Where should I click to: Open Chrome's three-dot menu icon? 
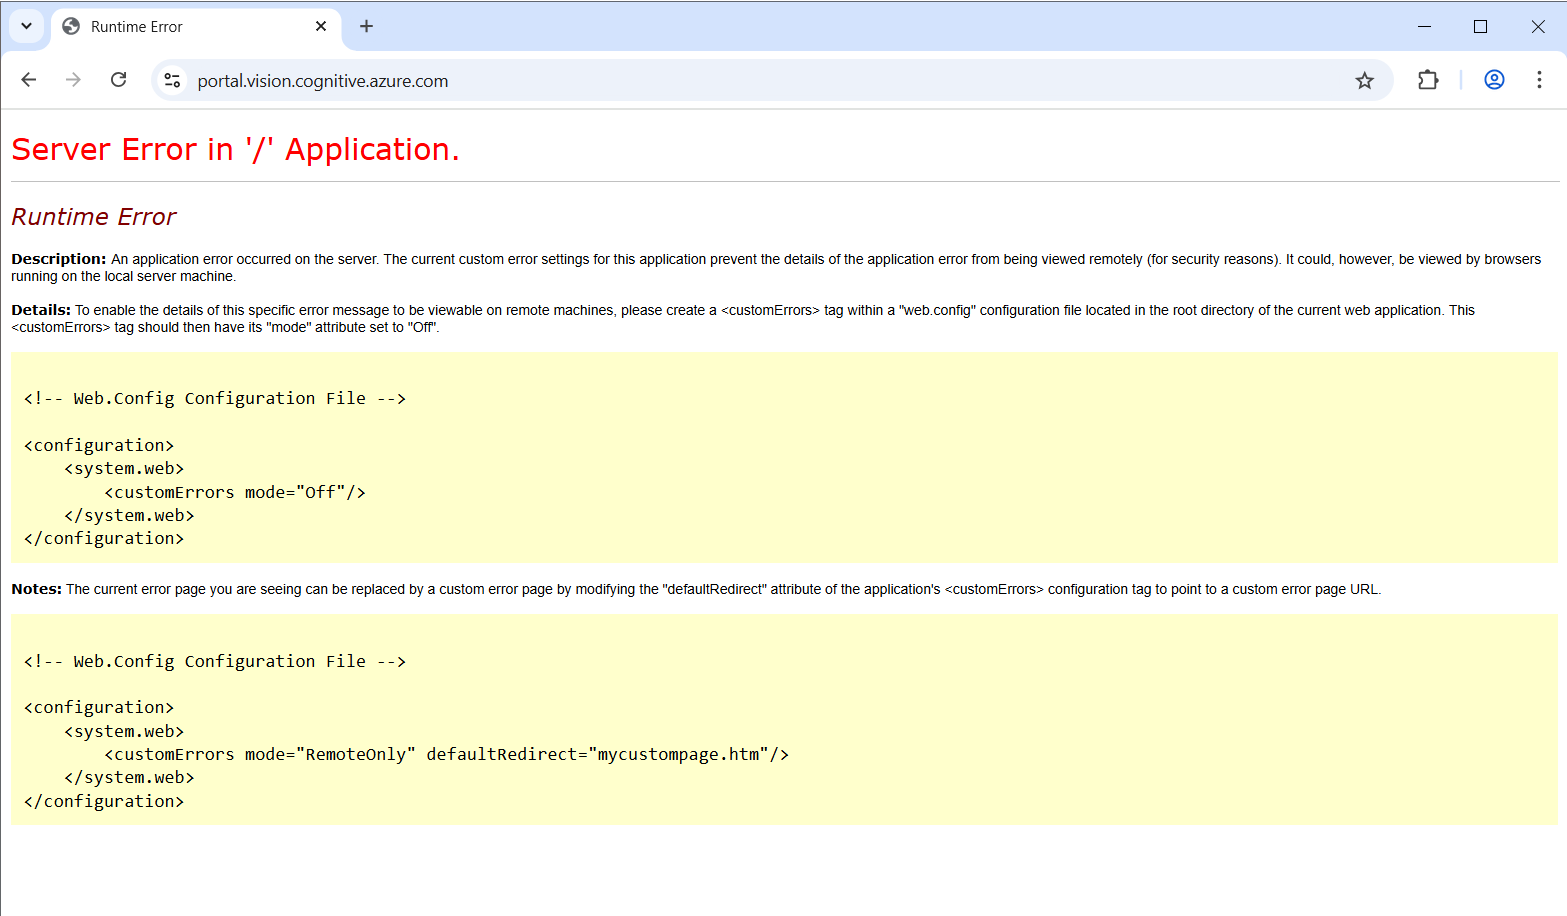coord(1539,80)
